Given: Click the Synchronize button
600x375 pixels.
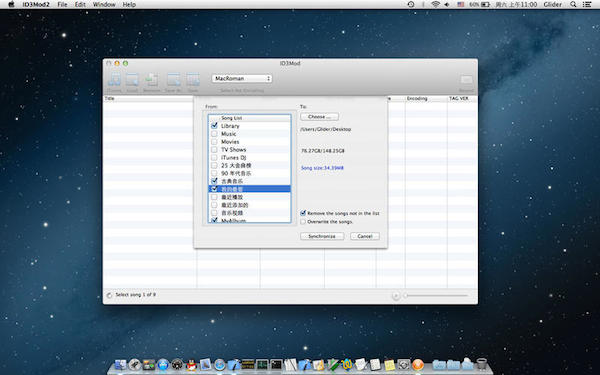Looking at the screenshot, I should tap(322, 236).
